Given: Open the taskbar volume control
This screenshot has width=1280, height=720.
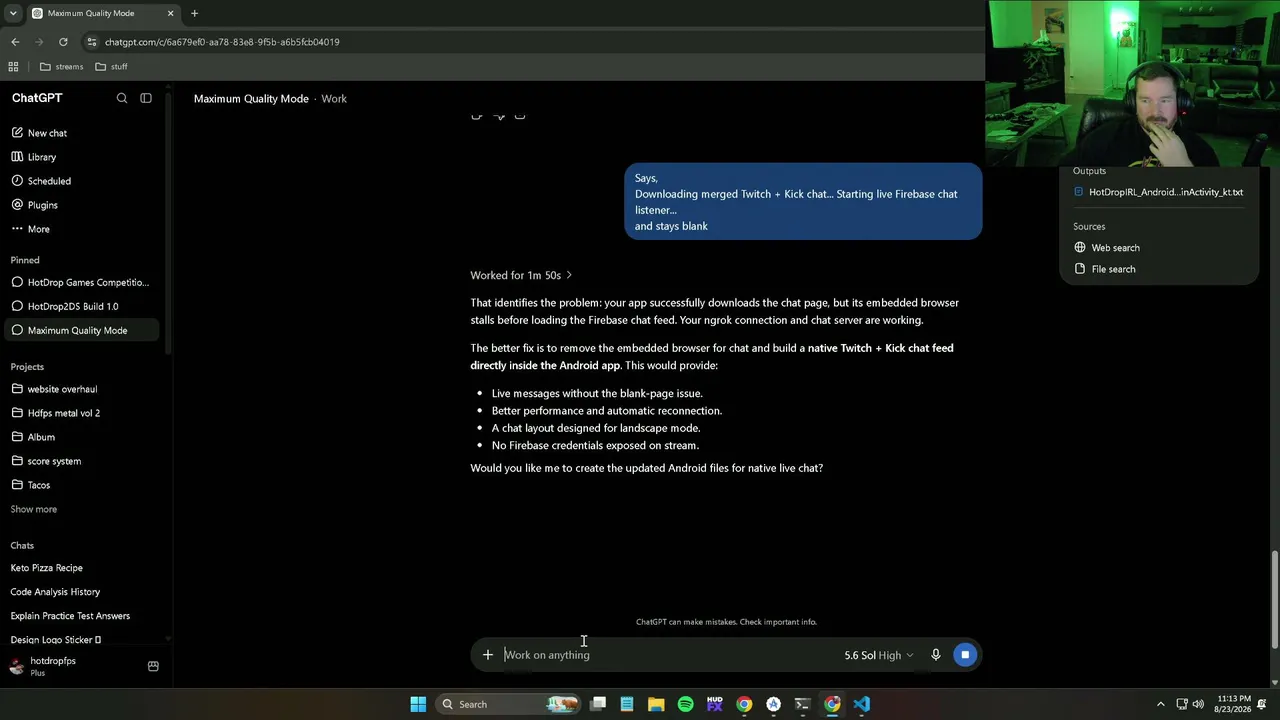Looking at the screenshot, I should click(x=1197, y=704).
